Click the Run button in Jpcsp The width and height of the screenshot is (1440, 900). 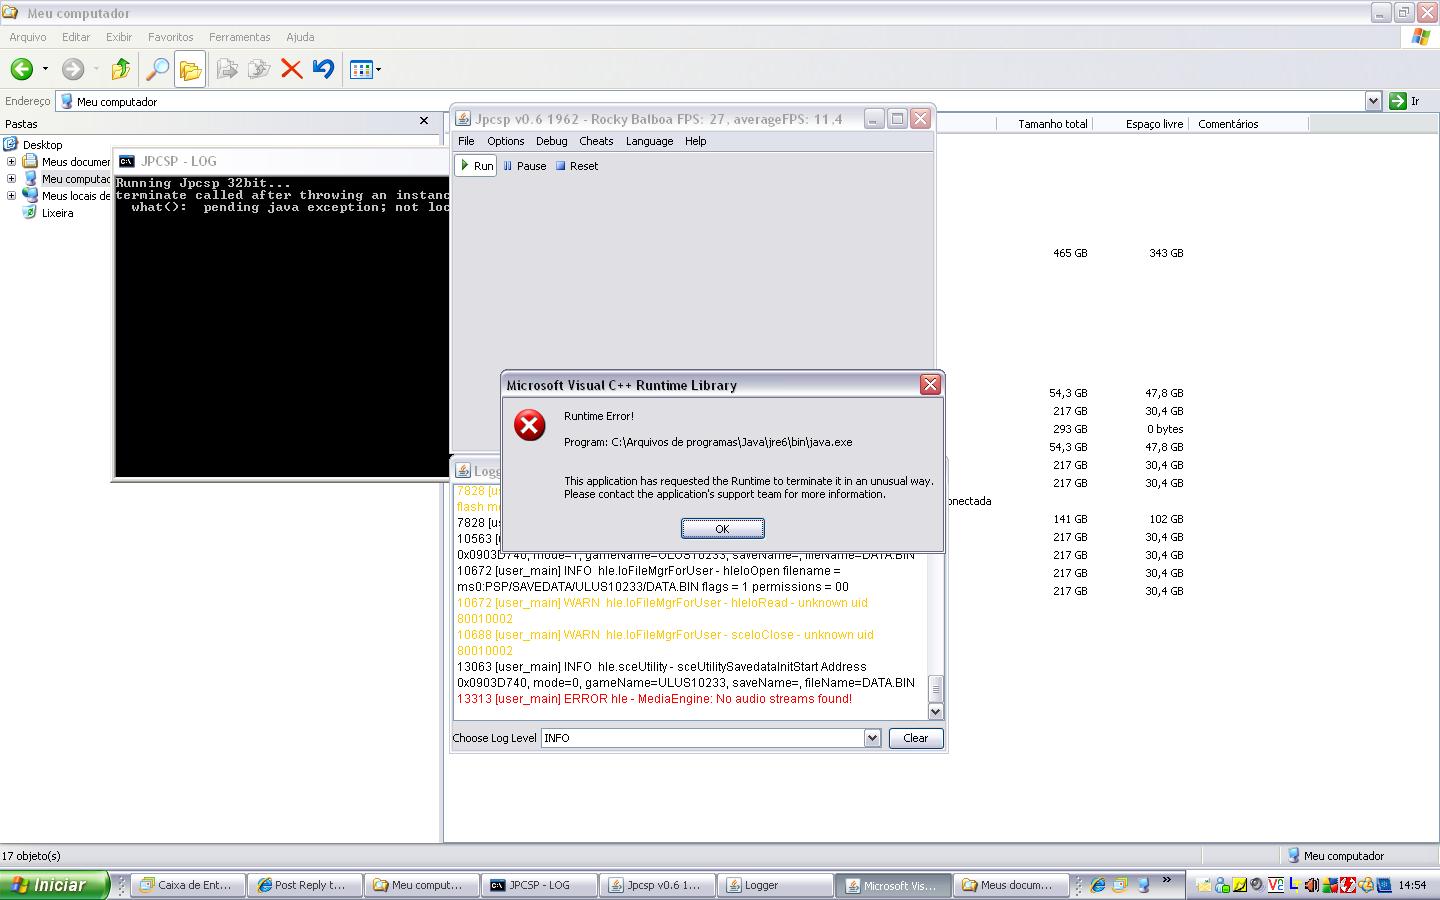click(476, 166)
